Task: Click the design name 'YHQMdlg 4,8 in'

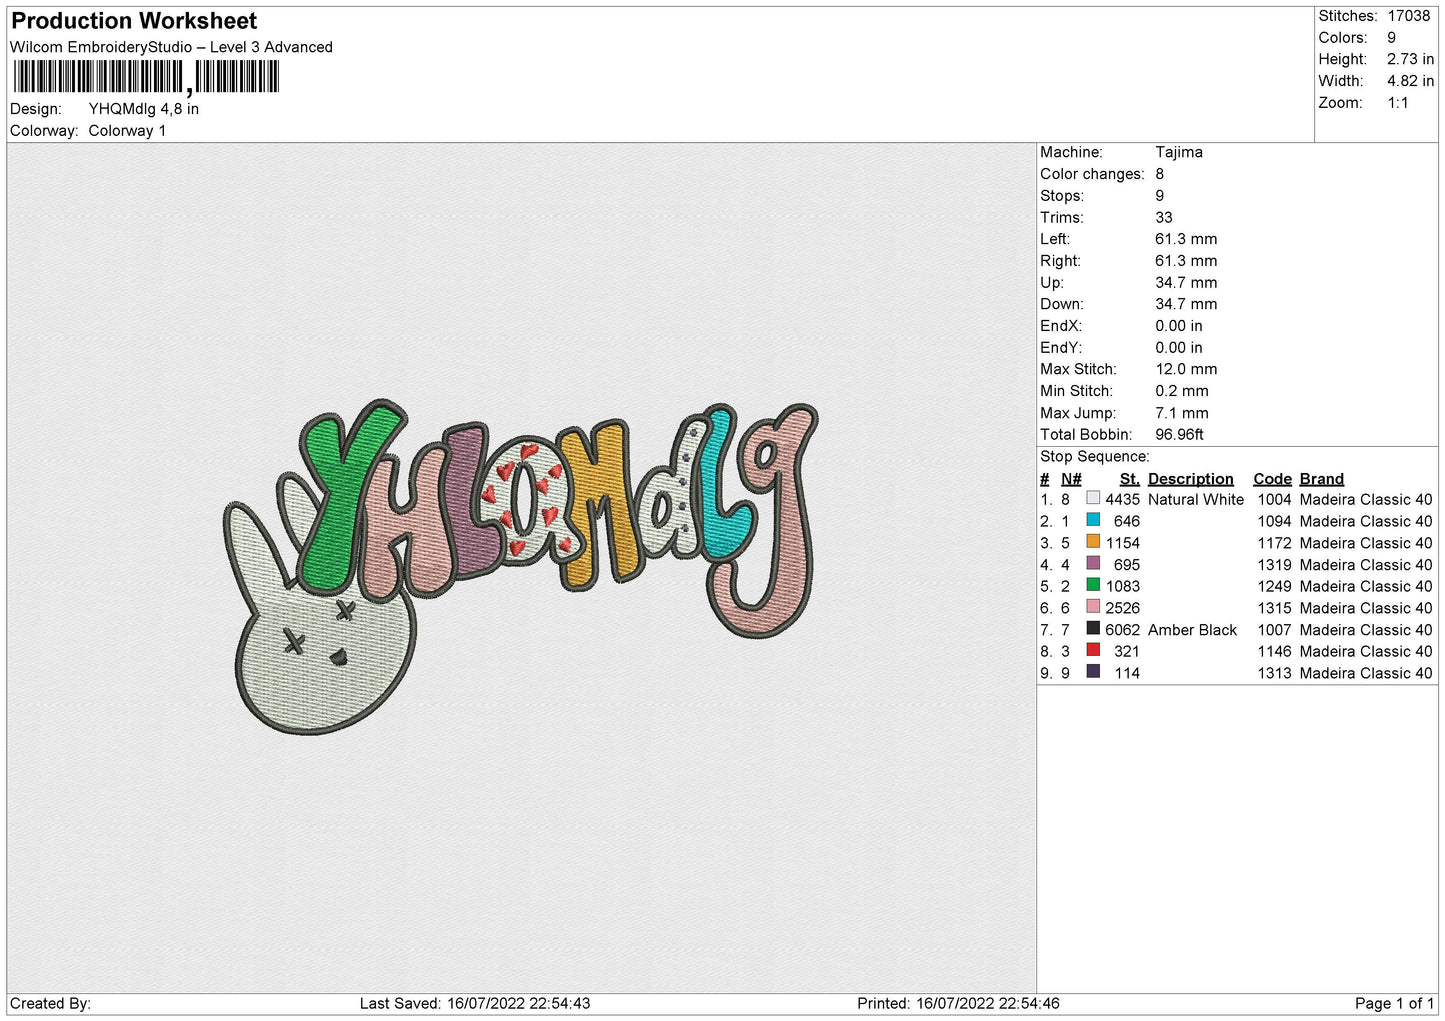Action: (144, 109)
